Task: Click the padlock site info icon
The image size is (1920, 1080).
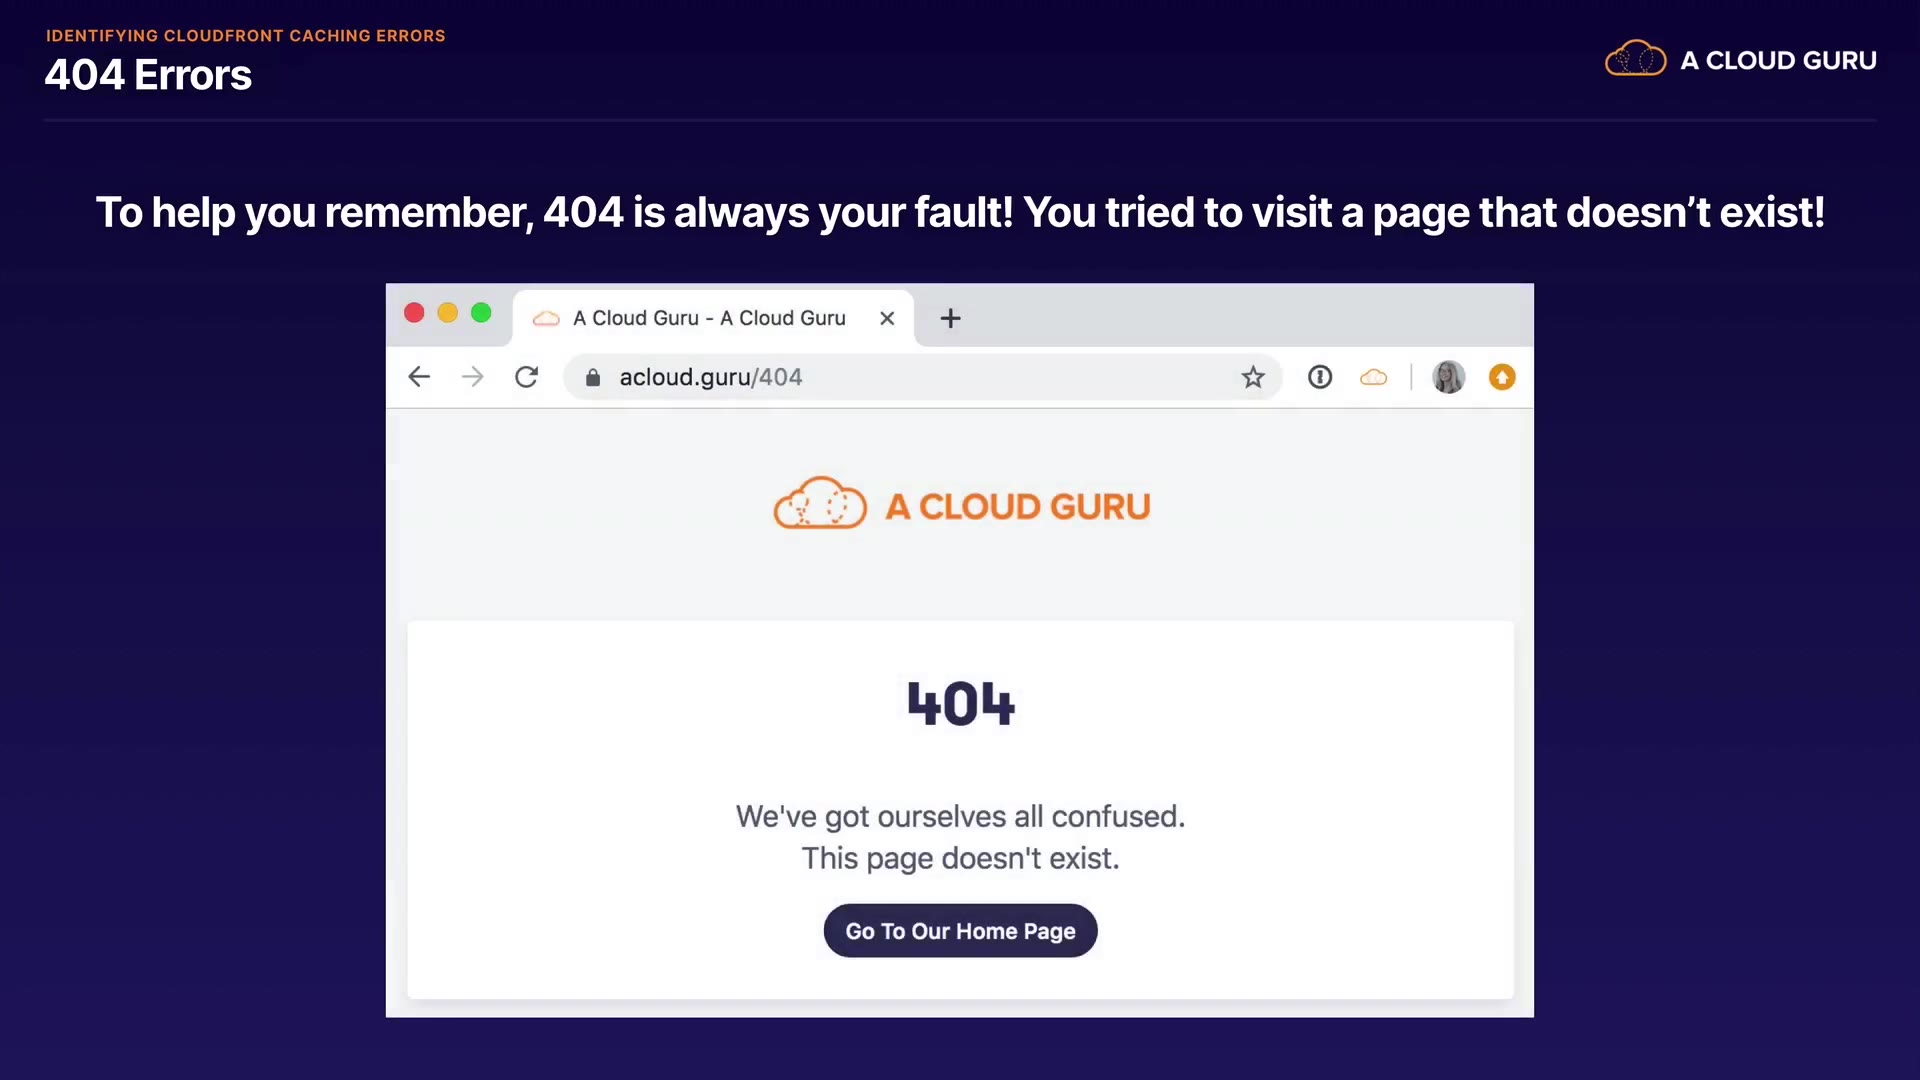Action: 593,377
